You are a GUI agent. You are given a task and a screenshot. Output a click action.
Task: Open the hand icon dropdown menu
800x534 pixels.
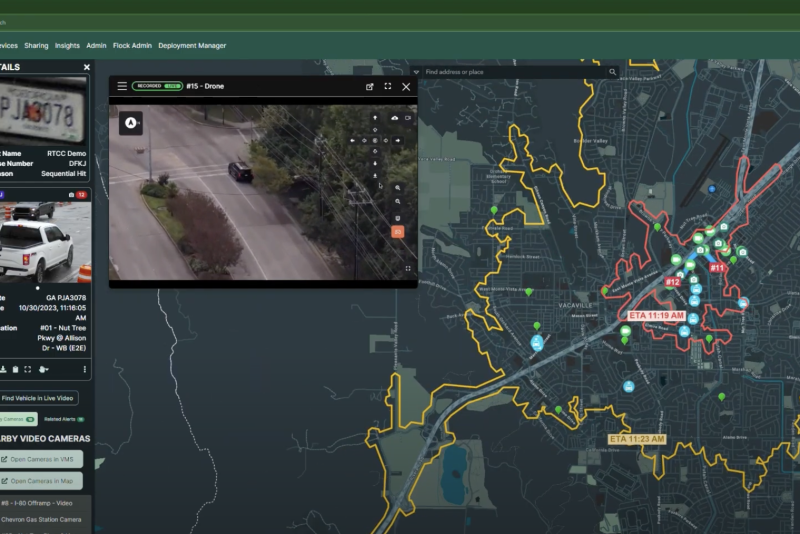pos(44,369)
